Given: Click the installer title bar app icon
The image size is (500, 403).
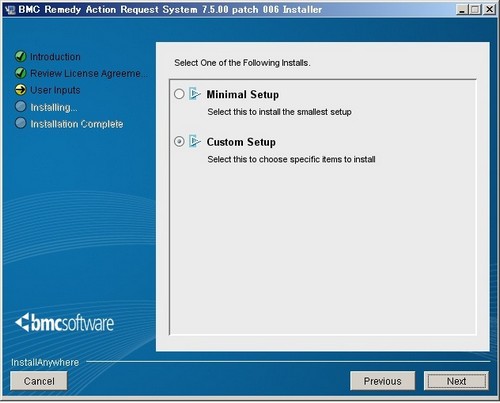Looking at the screenshot, I should coord(10,10).
